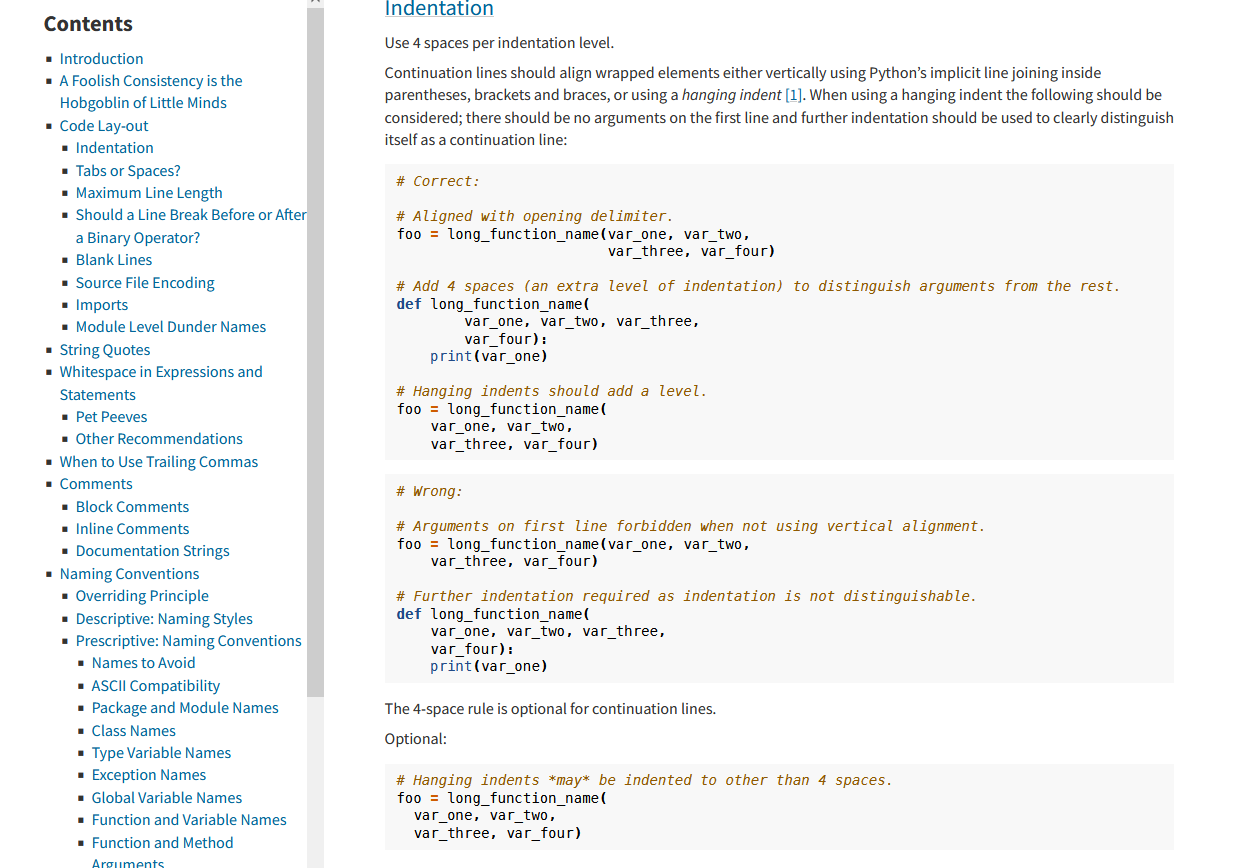The image size is (1239, 868).
Task: Click the 'Optional:' paragraph text
Action: [416, 739]
